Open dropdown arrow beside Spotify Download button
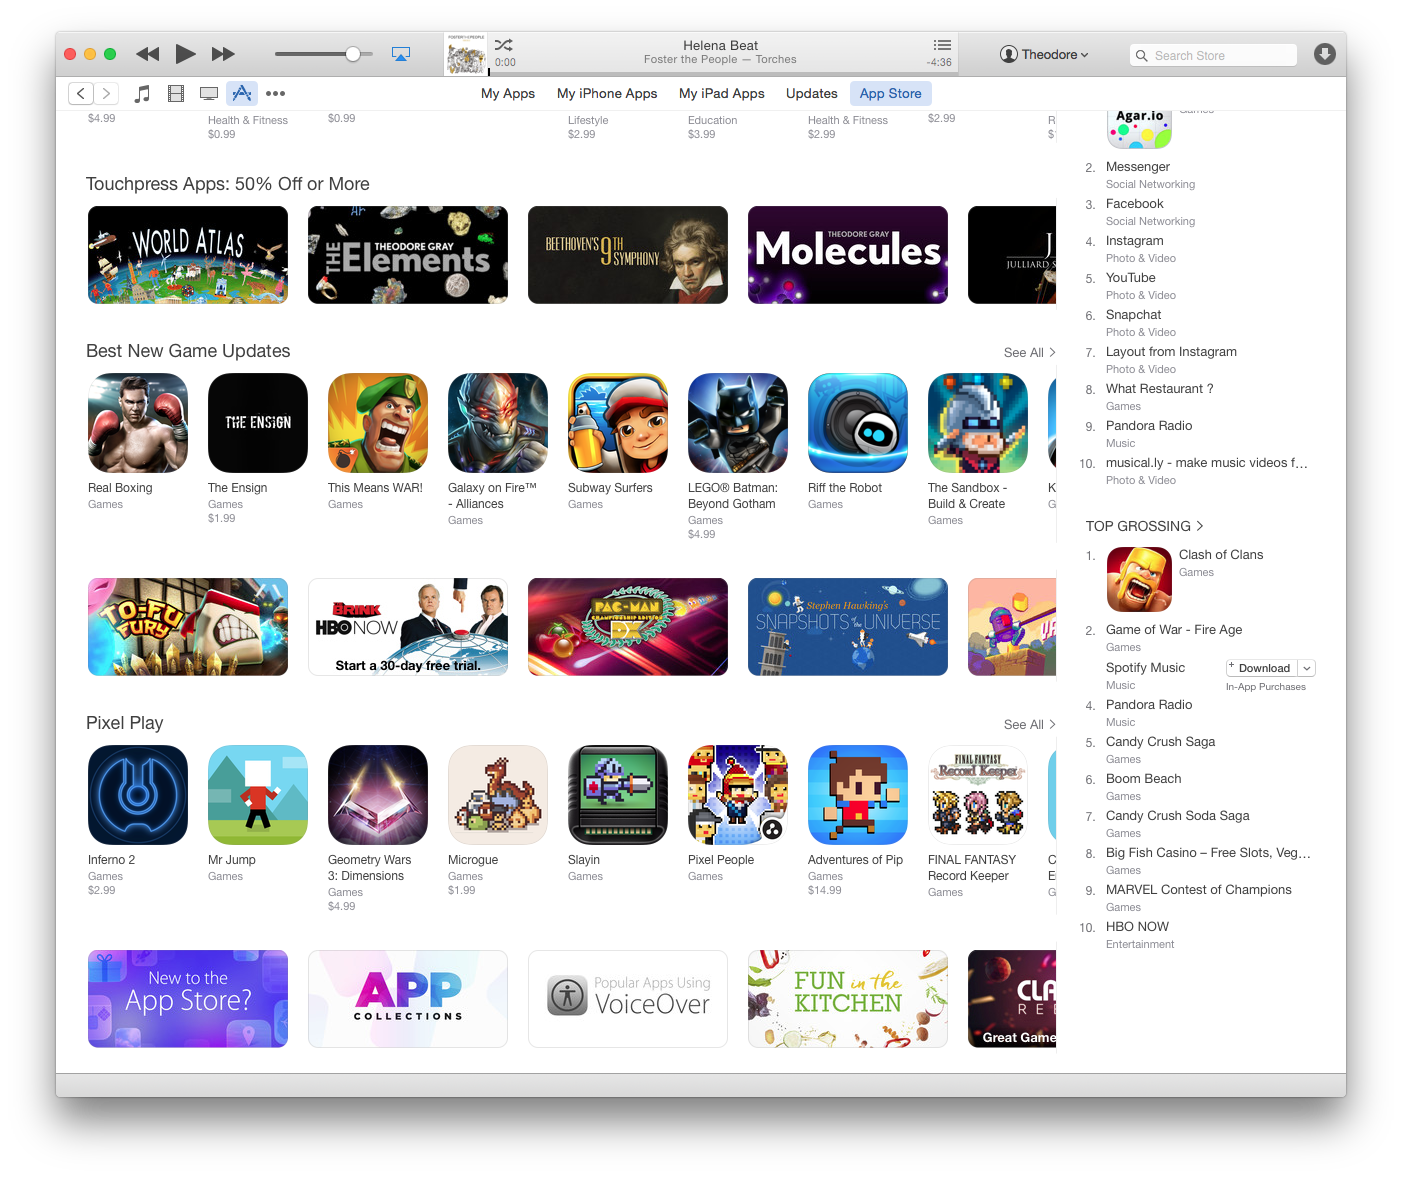The image size is (1402, 1177). (1307, 668)
